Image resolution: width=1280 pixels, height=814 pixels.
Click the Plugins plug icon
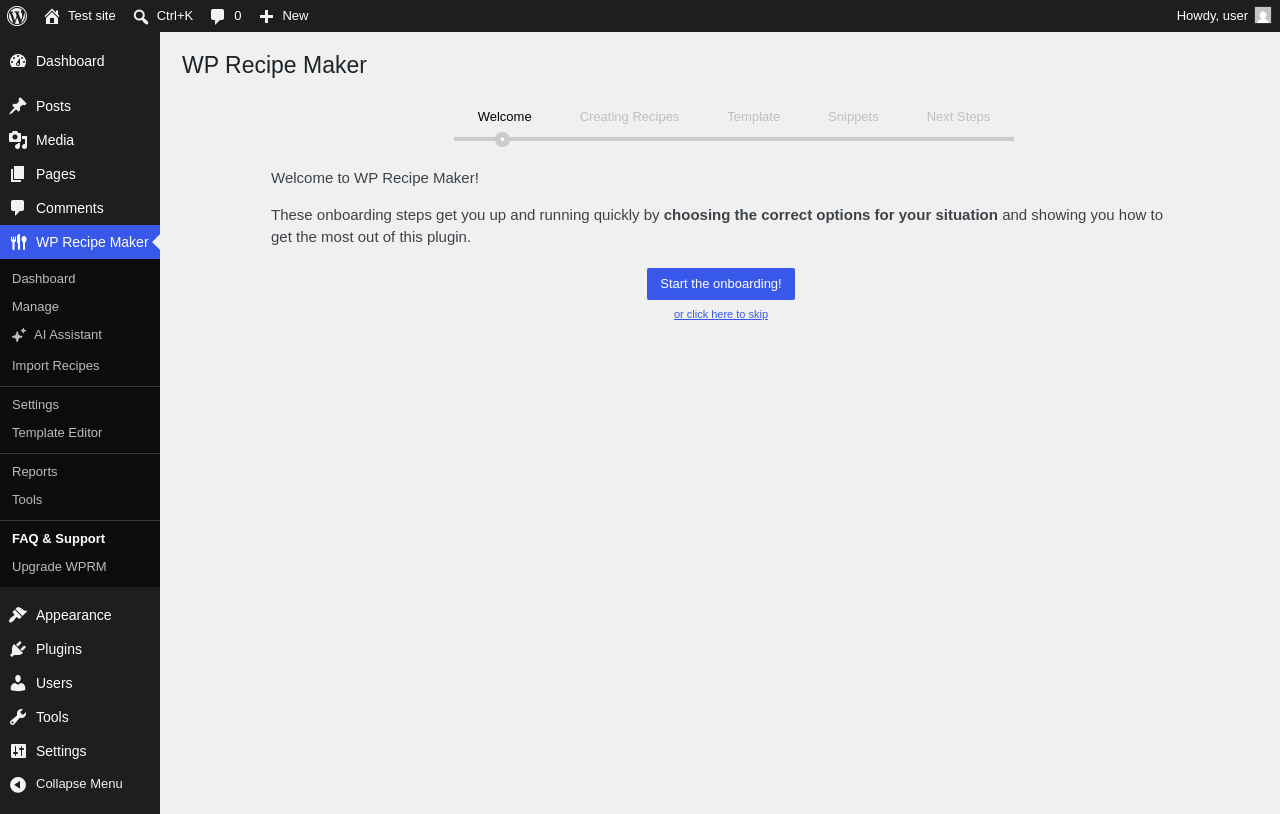click(x=18, y=649)
